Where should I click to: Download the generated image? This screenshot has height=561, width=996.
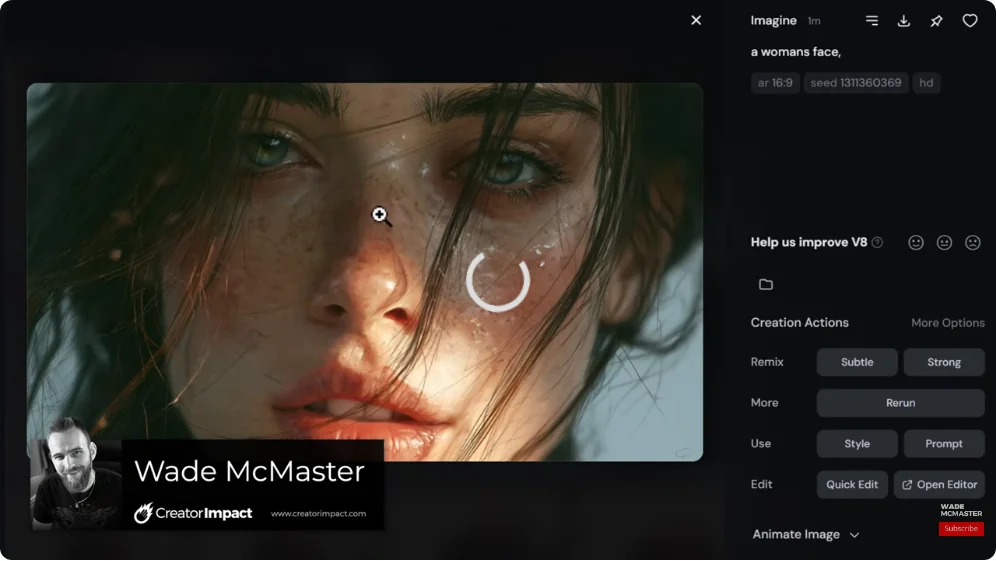click(903, 21)
